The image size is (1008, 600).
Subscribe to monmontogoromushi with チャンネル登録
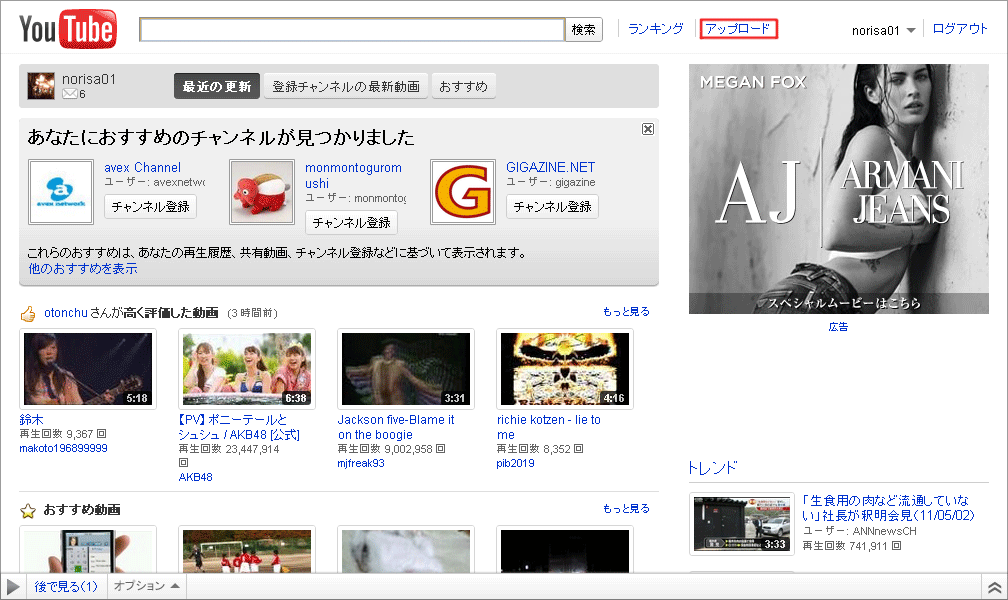click(351, 223)
